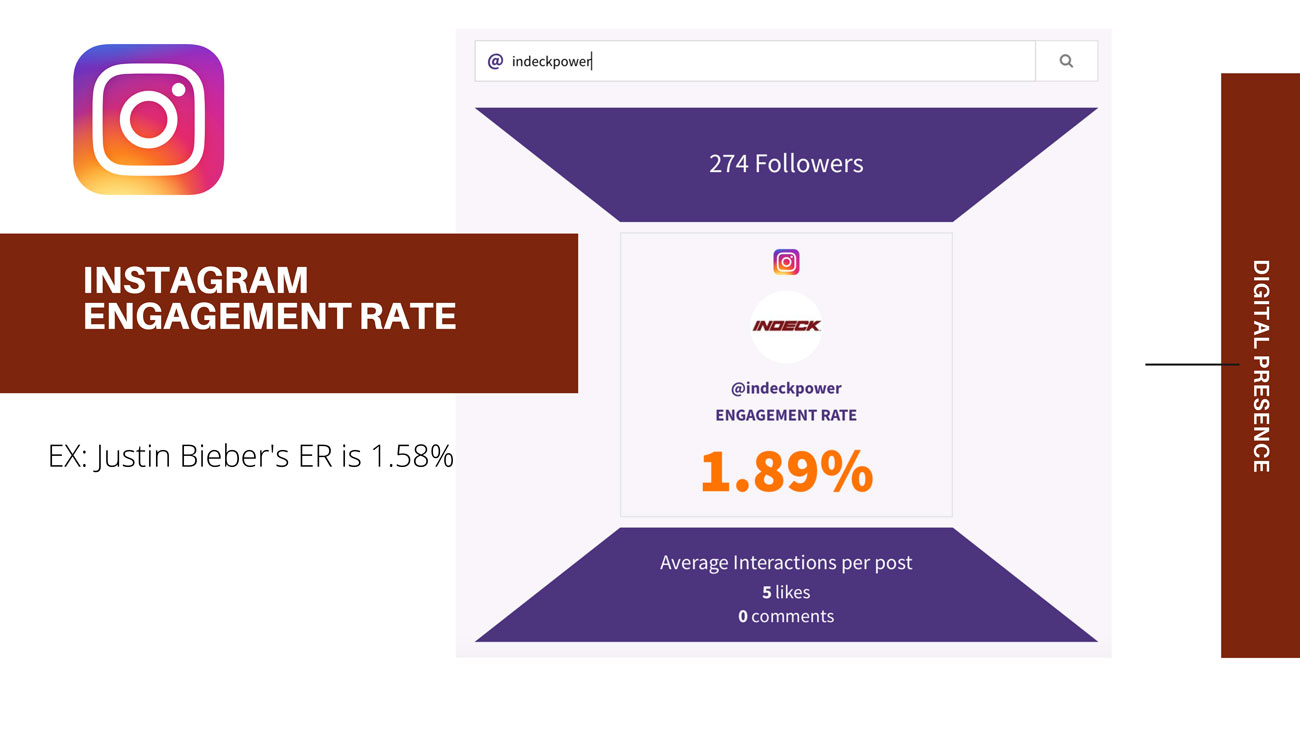Click the small Instagram icon in card
Image resolution: width=1300 pixels, height=731 pixels.
click(x=786, y=262)
